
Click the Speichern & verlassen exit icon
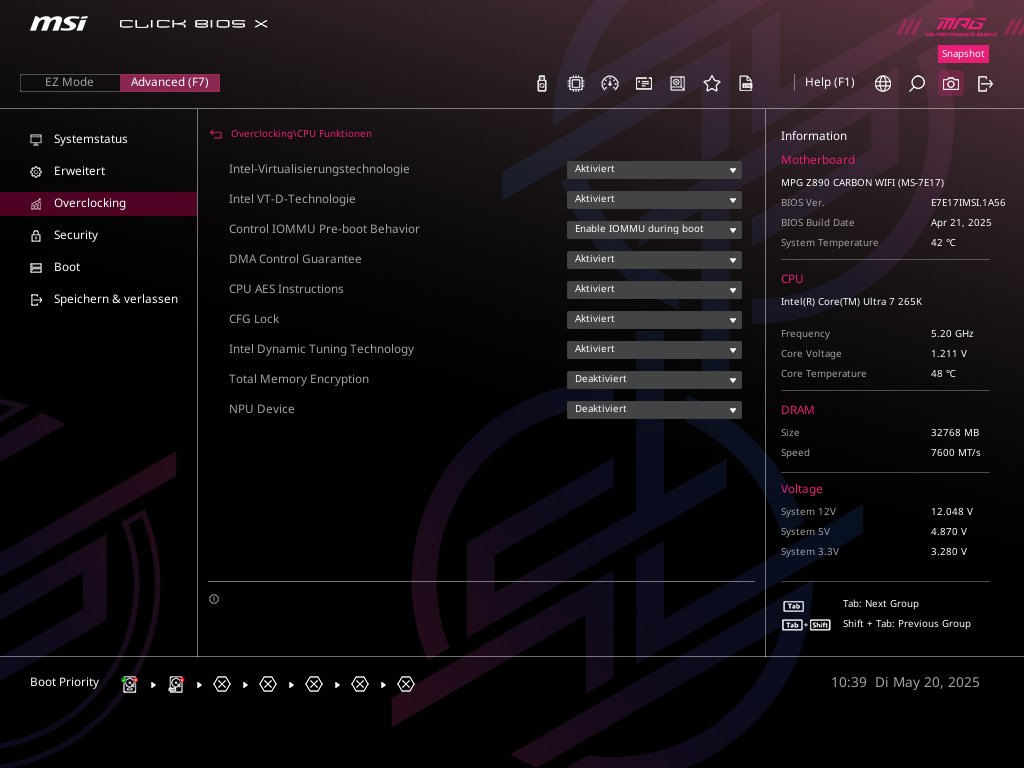tap(36, 299)
